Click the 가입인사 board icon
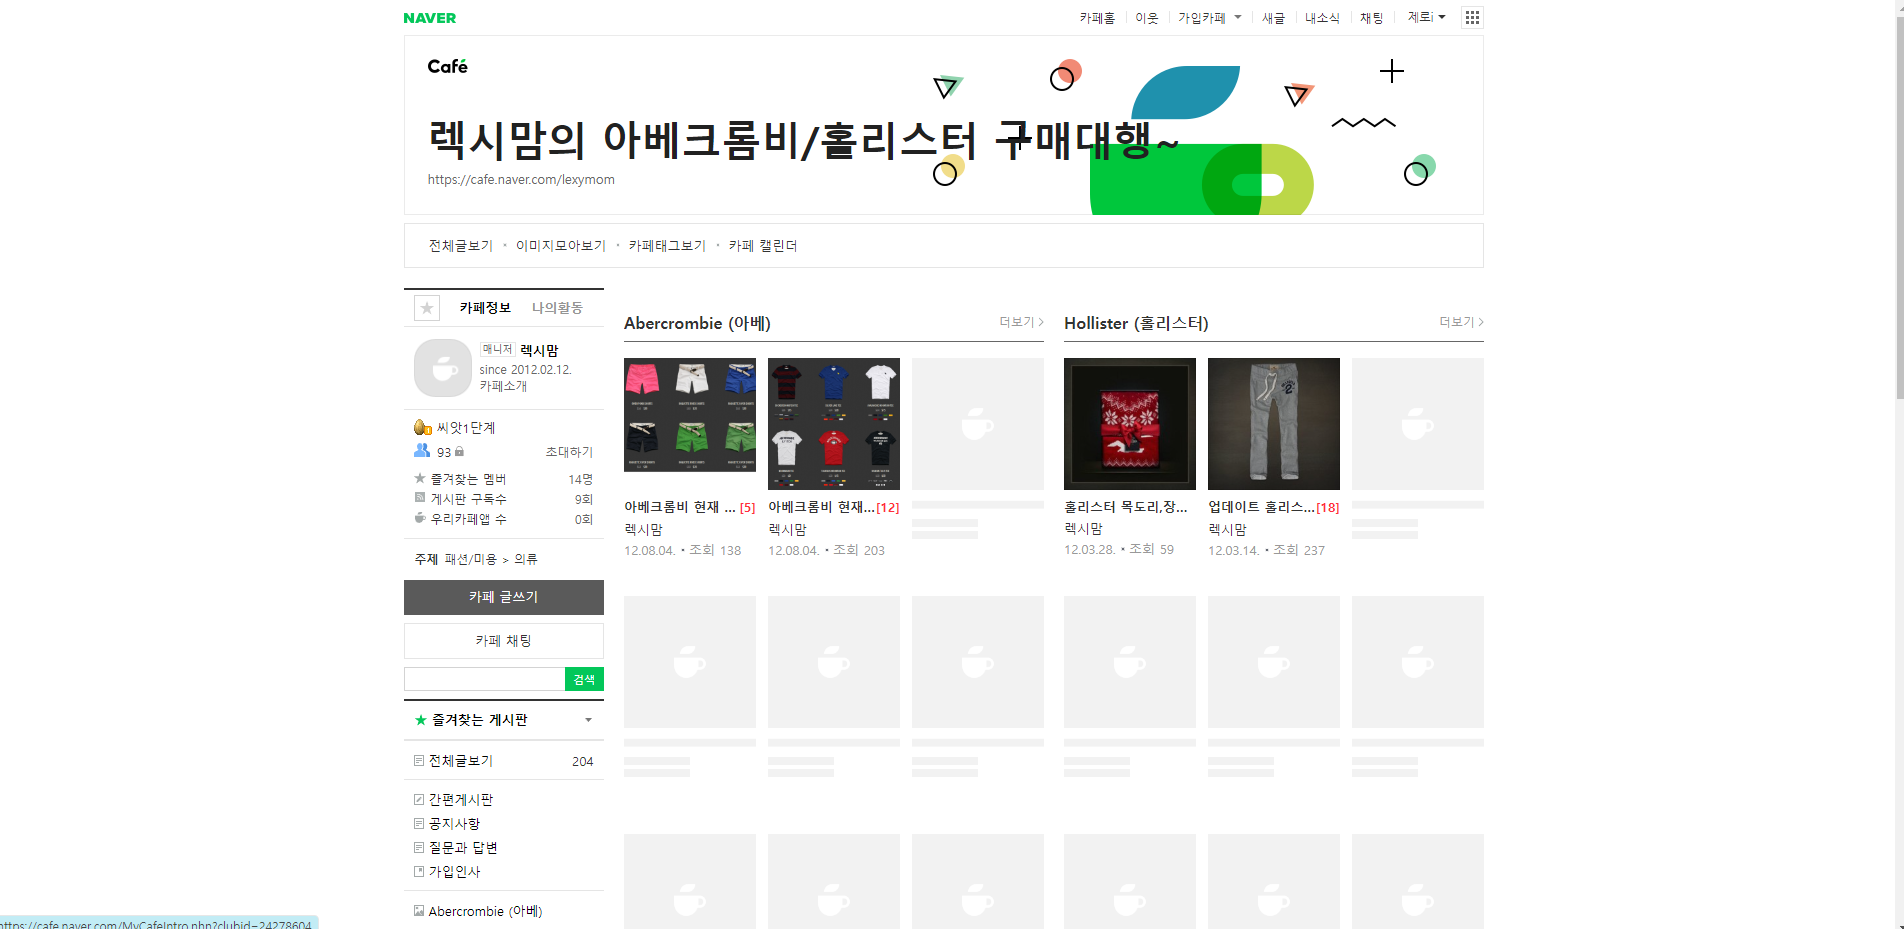 point(419,872)
